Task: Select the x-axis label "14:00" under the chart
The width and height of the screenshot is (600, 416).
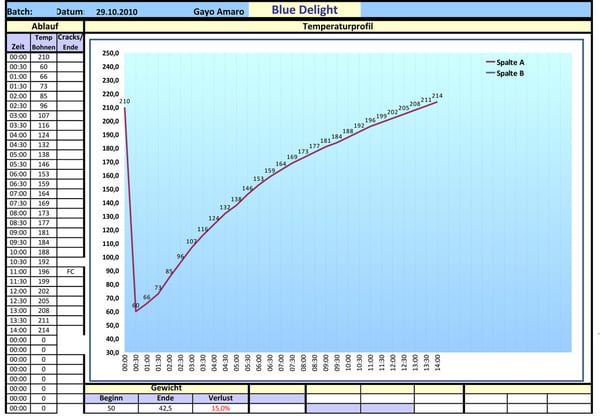Action: click(x=437, y=363)
